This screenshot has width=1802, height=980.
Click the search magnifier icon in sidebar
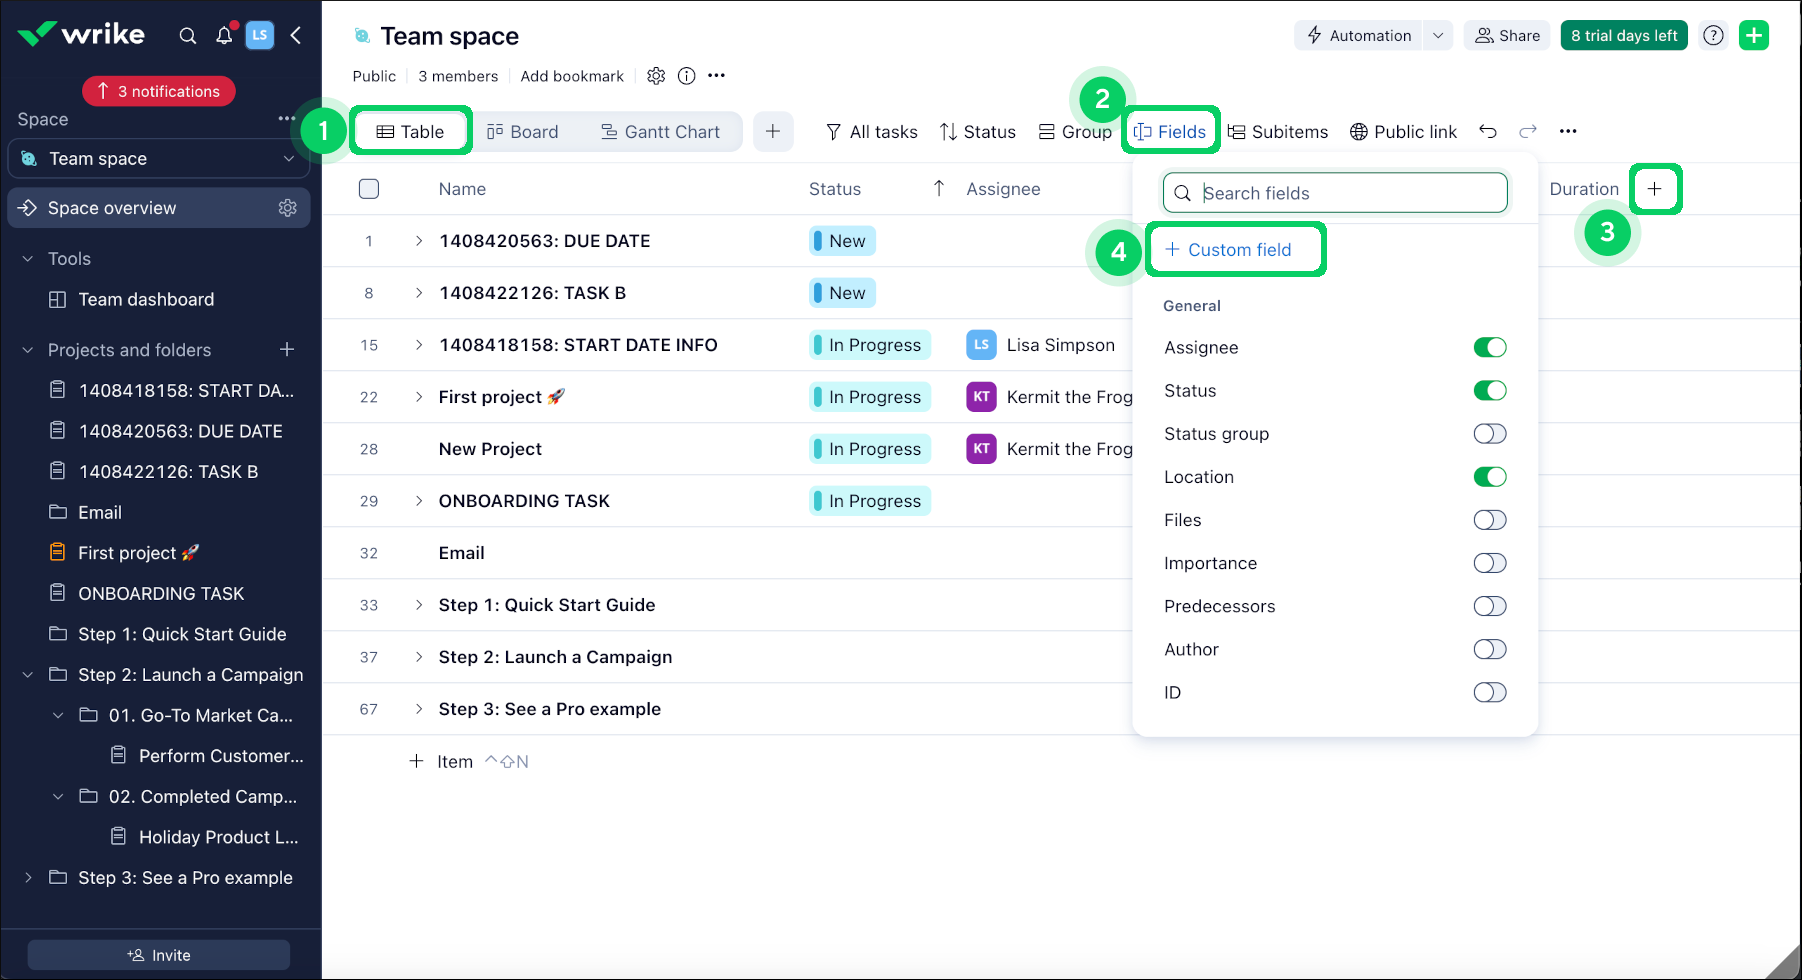click(x=187, y=36)
